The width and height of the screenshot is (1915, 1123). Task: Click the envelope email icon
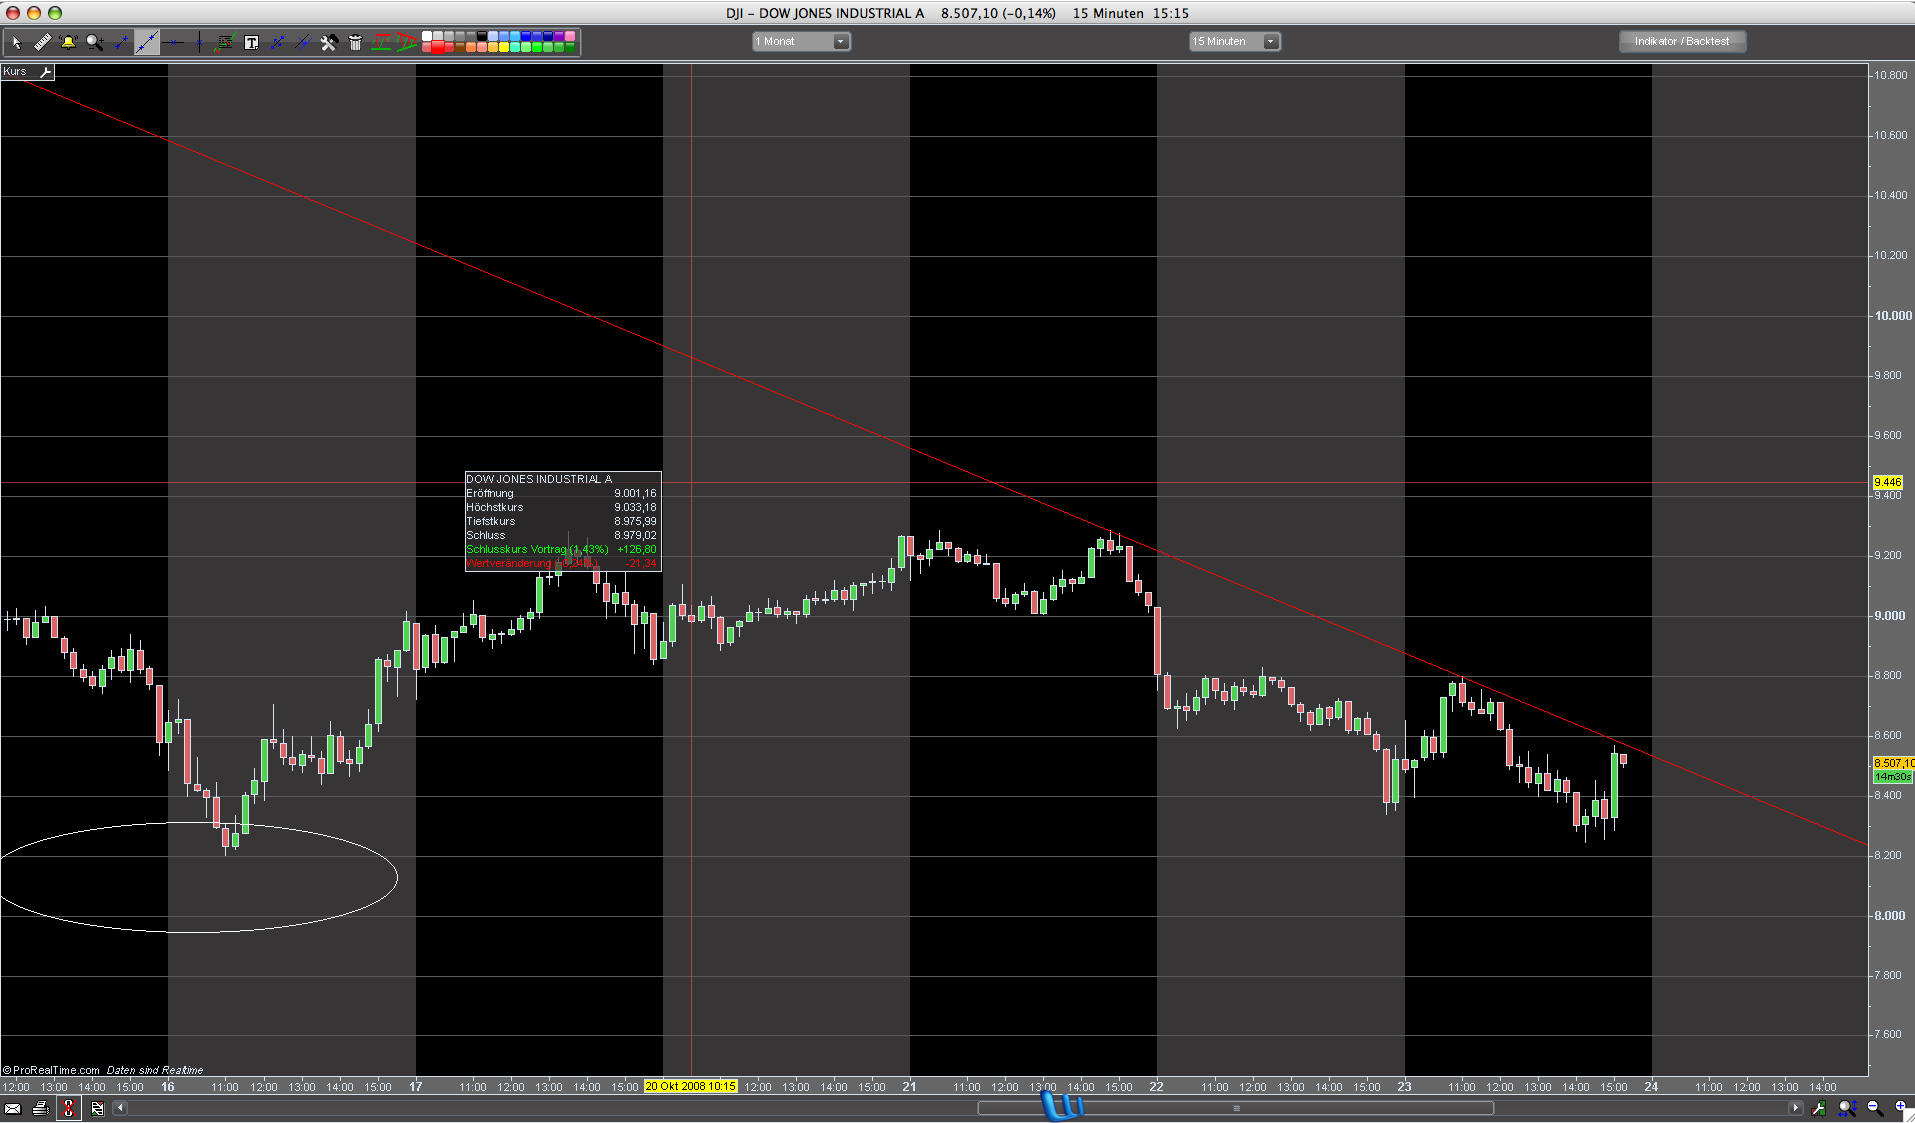[13, 1108]
